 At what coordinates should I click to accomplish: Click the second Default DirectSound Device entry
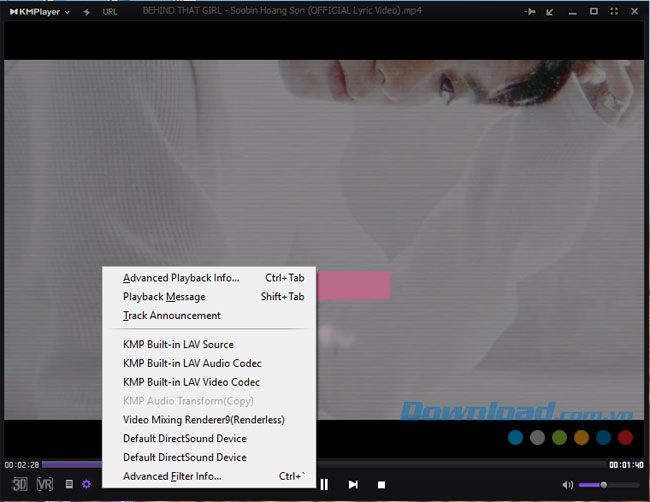coord(209,457)
